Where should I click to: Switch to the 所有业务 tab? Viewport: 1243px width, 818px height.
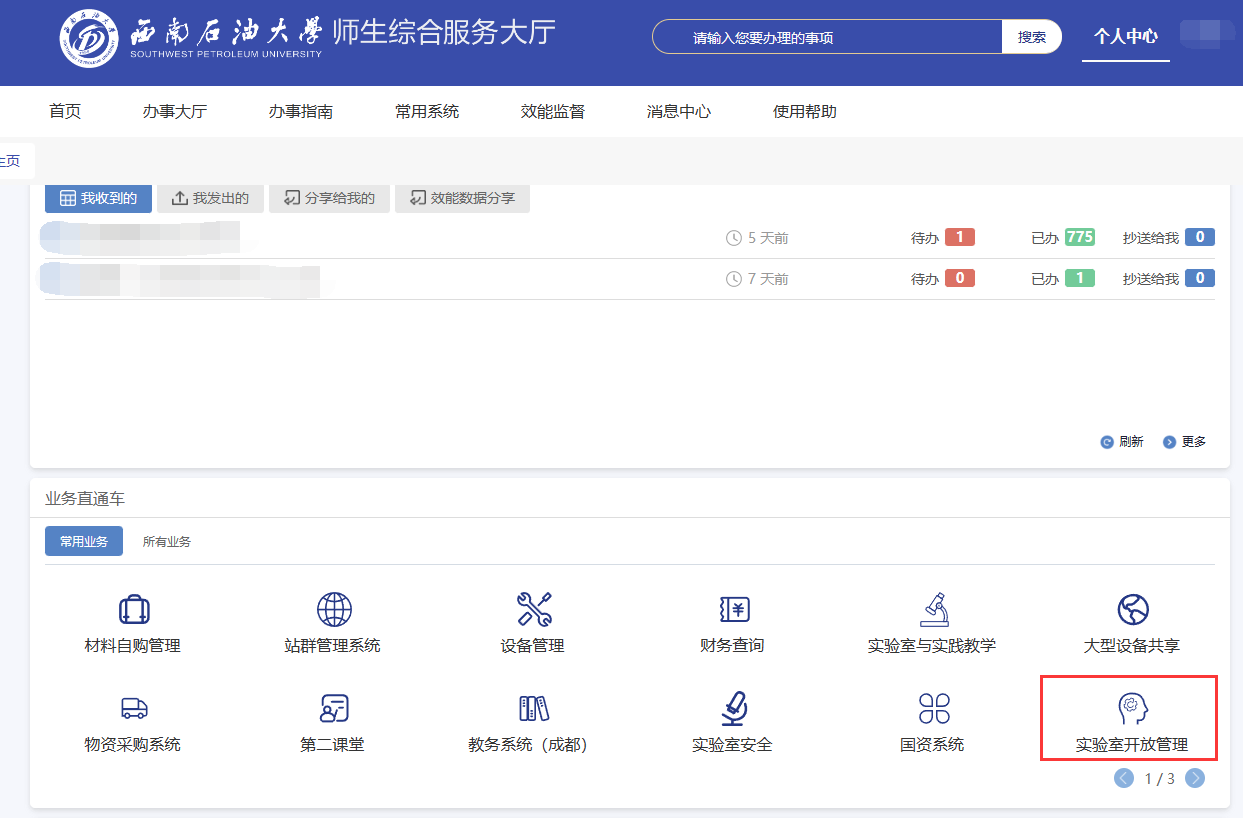(166, 542)
